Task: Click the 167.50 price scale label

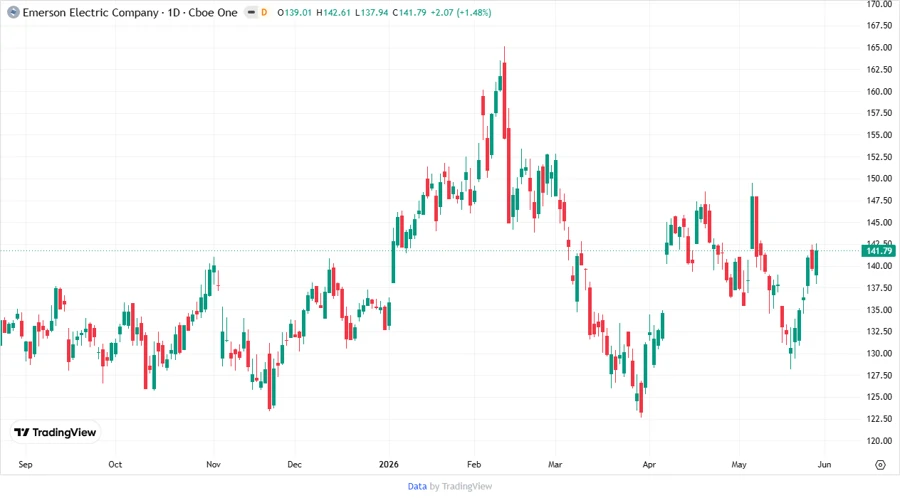Action: (x=879, y=26)
